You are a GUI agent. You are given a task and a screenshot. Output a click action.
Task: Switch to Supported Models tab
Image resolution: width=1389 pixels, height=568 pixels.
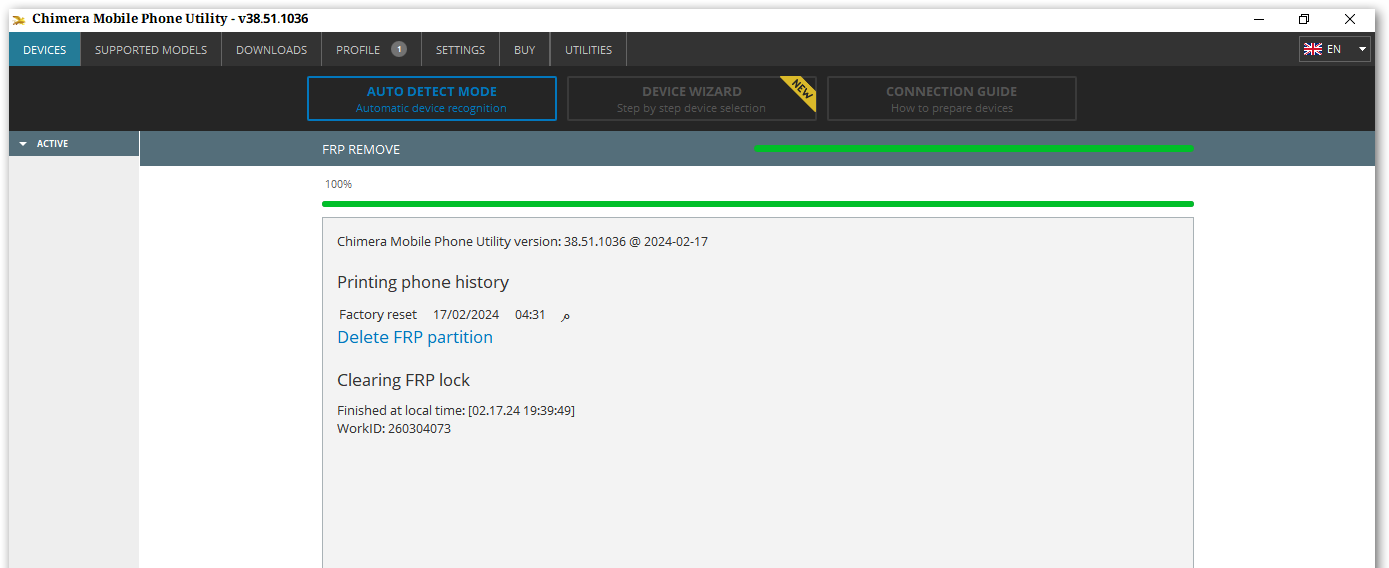tap(151, 49)
